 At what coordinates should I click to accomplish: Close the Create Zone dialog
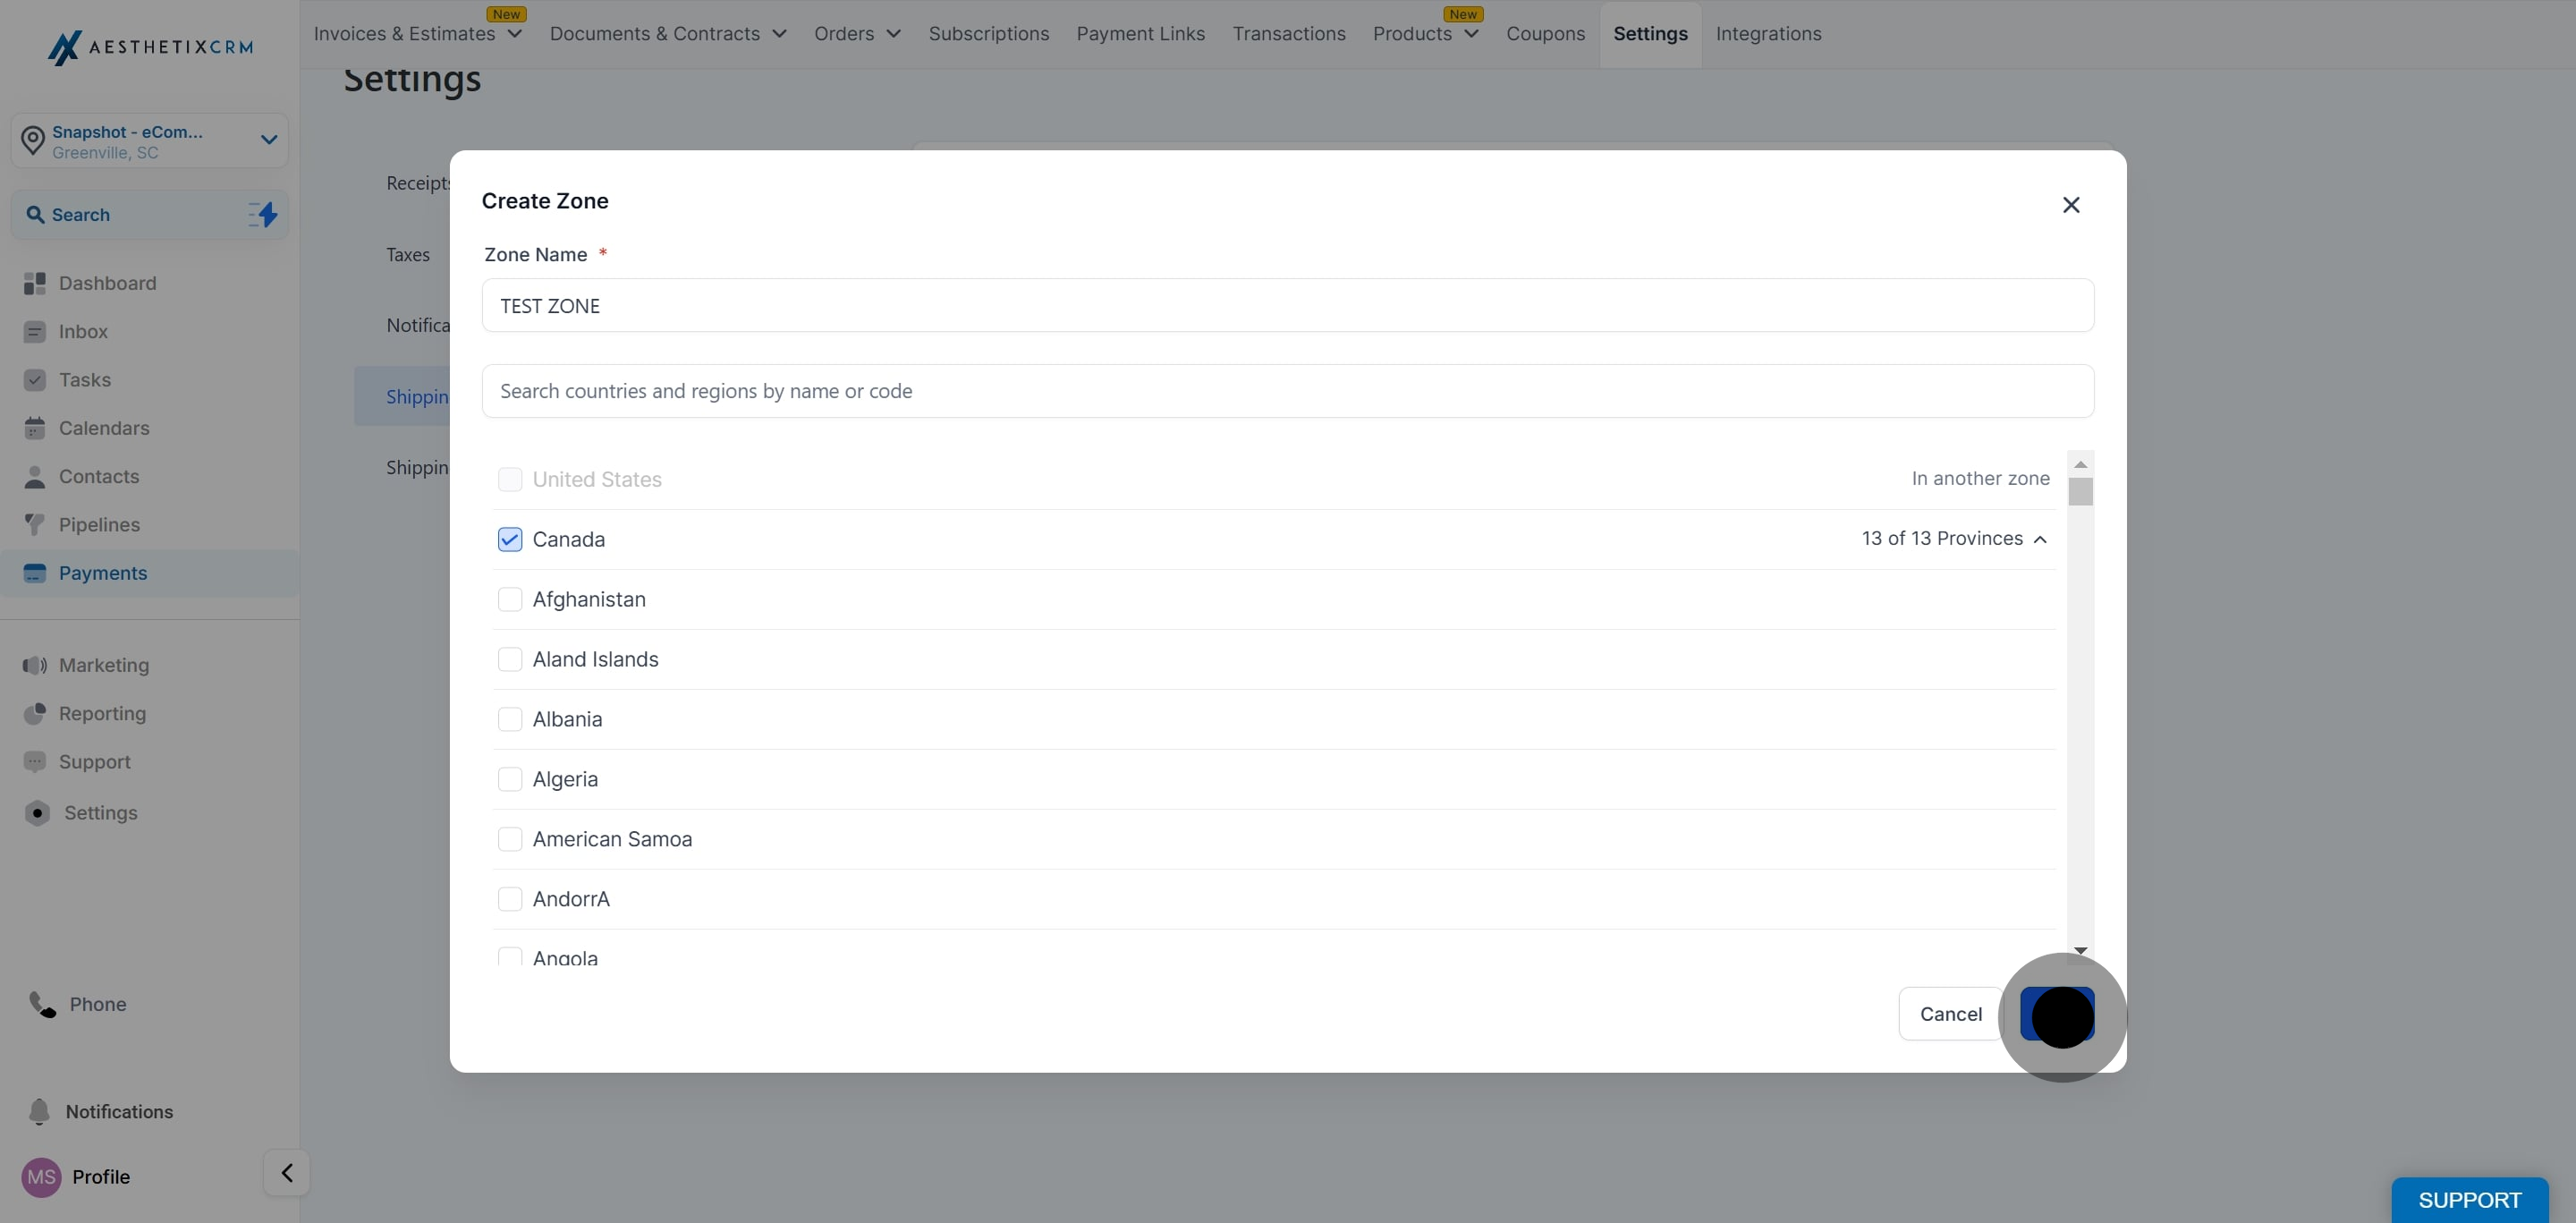point(2071,205)
